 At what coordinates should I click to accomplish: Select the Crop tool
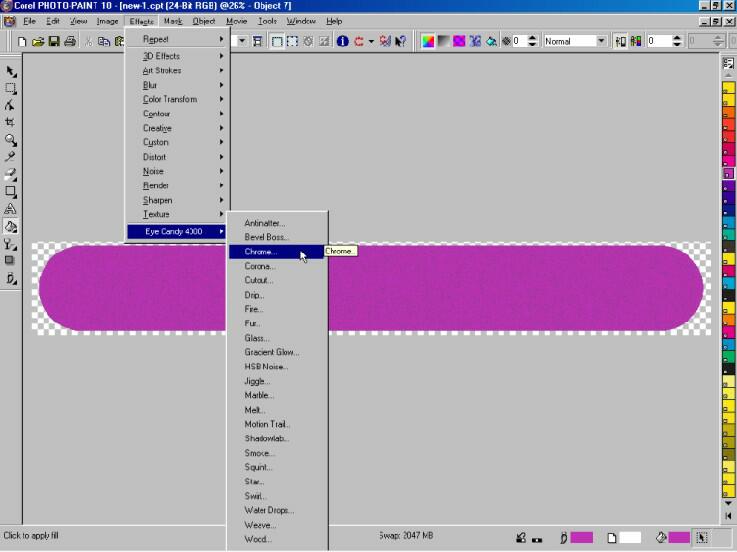coord(10,122)
